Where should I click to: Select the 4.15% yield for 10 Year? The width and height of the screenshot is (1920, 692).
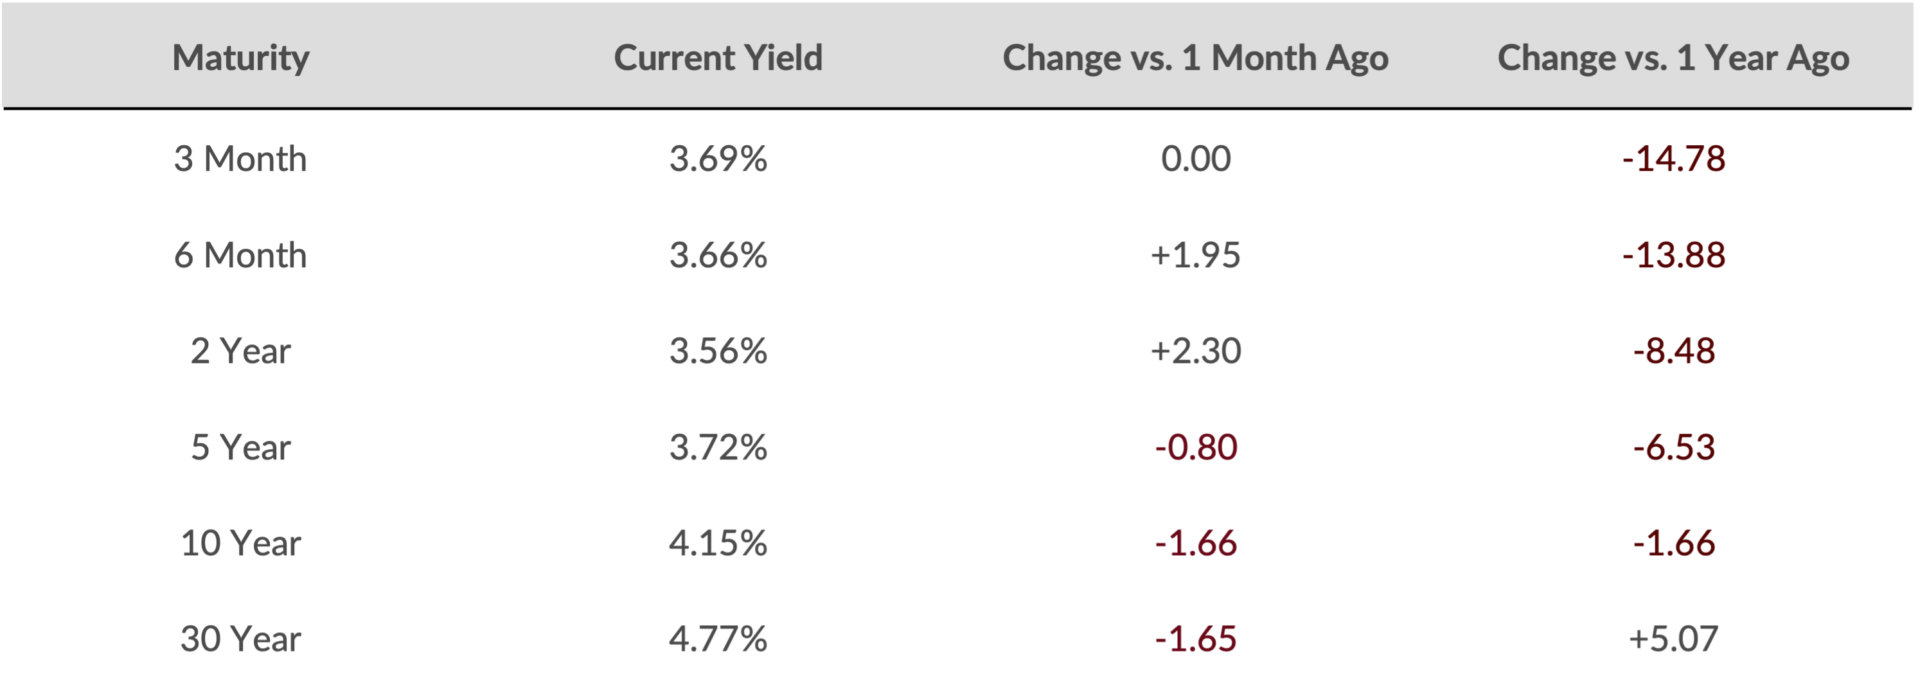pos(718,543)
